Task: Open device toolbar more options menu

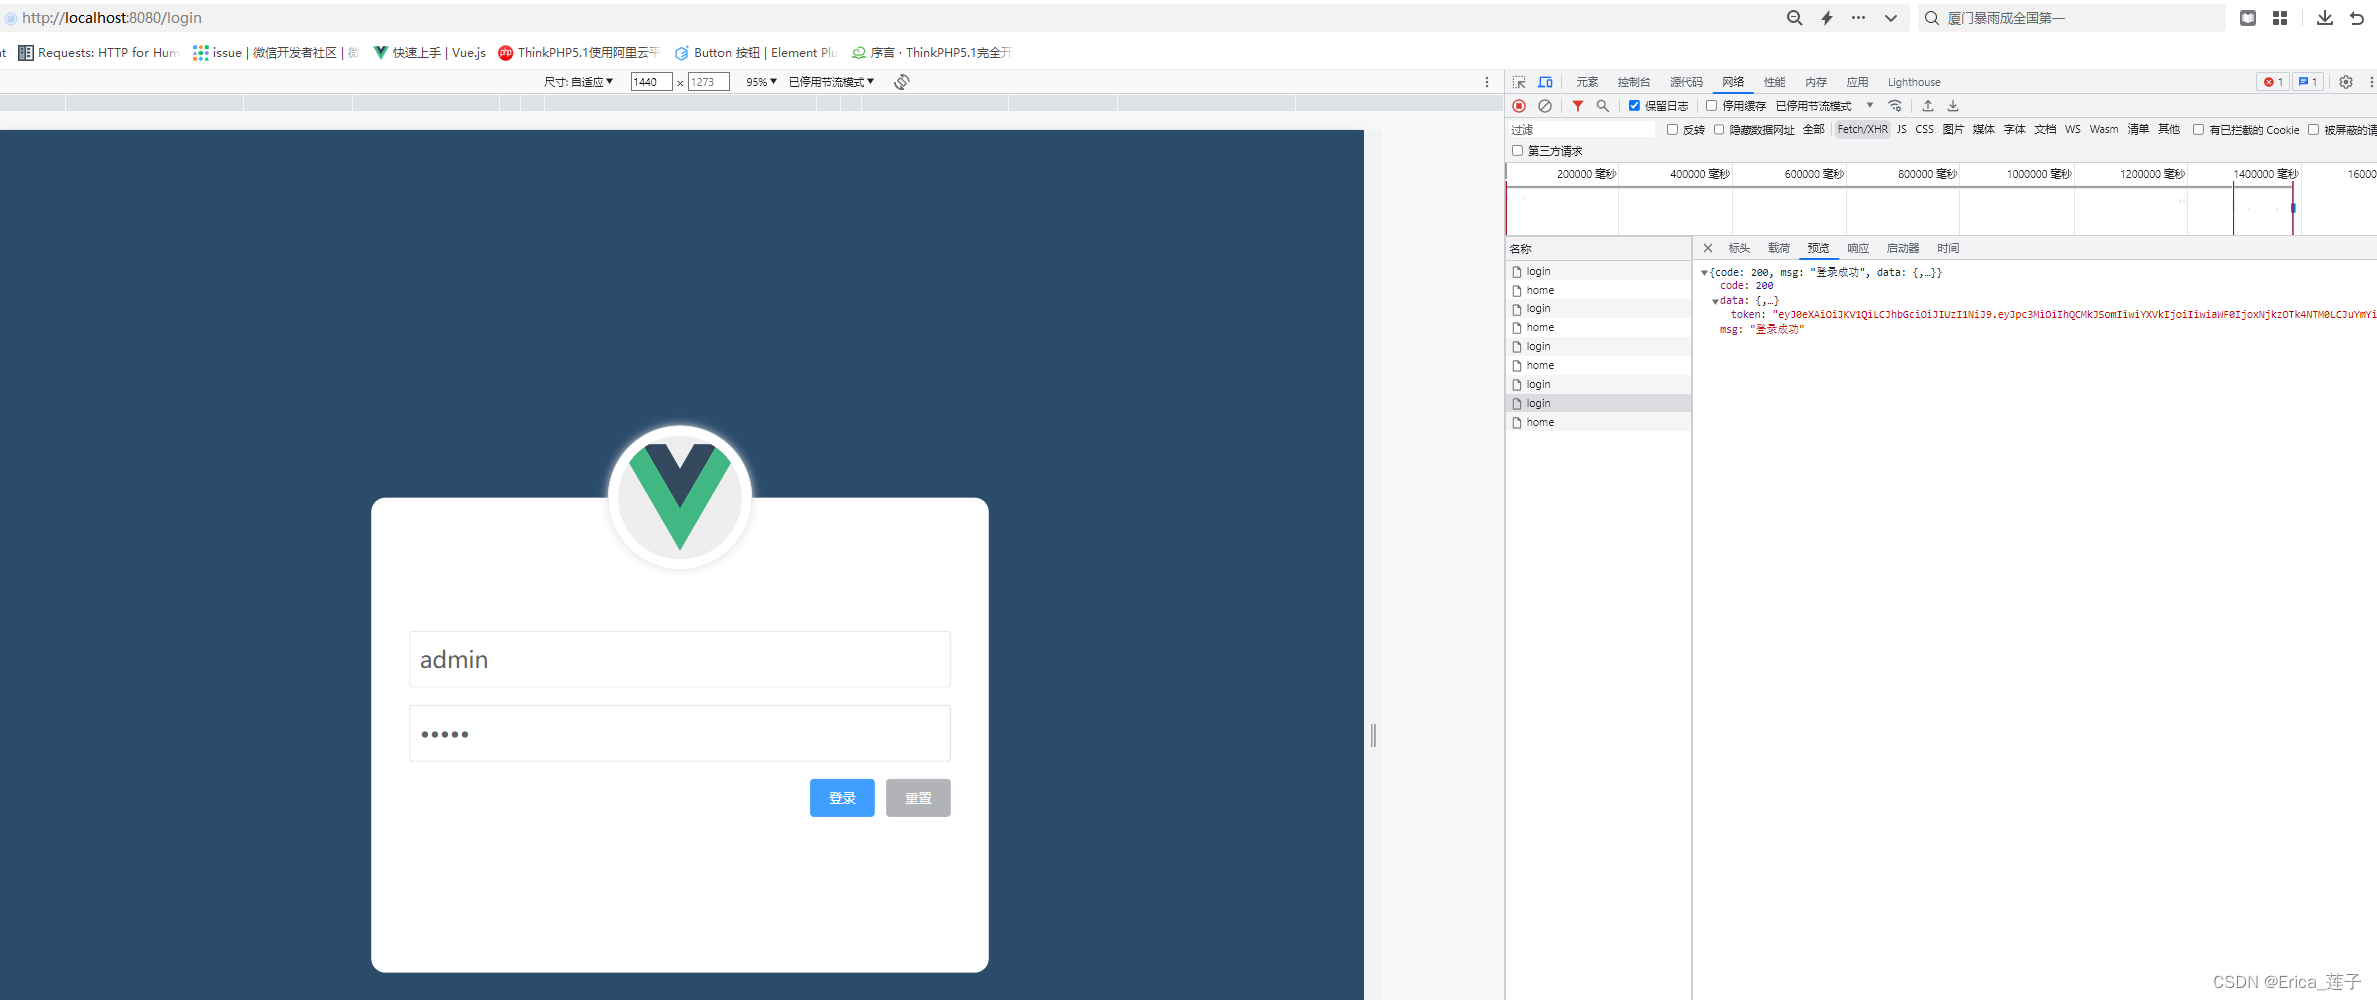Action: tap(1487, 82)
